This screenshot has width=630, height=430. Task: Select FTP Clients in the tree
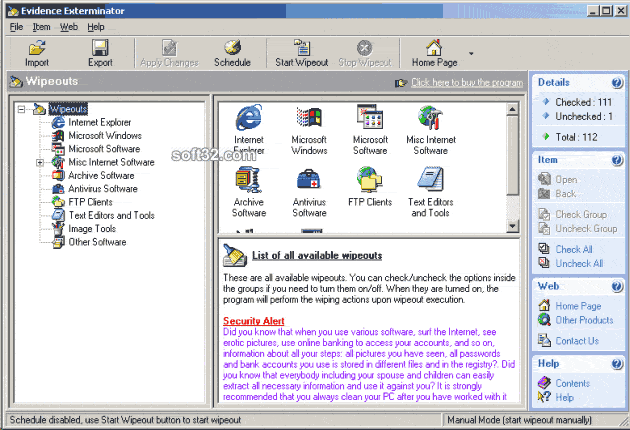[x=90, y=202]
